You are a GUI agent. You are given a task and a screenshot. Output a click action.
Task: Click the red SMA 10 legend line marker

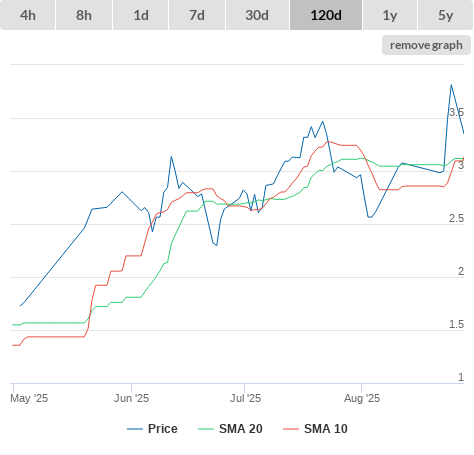291,429
